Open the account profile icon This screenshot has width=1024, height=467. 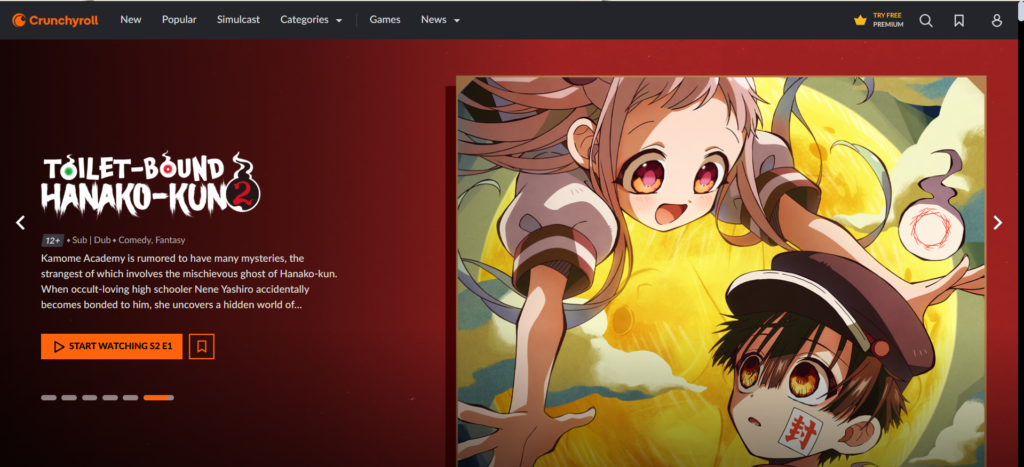click(997, 20)
